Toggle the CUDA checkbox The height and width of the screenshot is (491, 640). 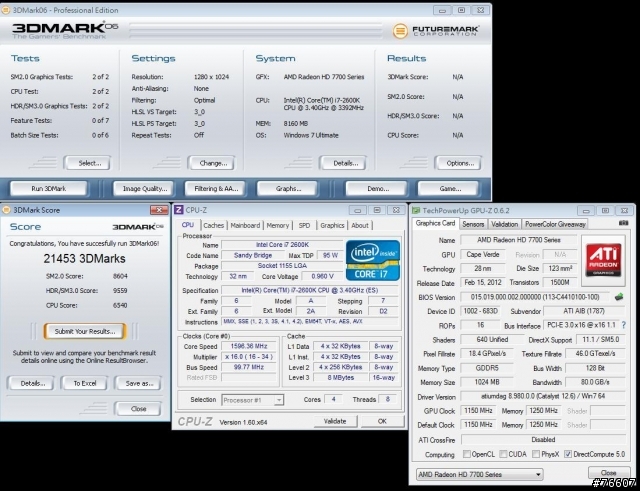pyautogui.click(x=503, y=454)
